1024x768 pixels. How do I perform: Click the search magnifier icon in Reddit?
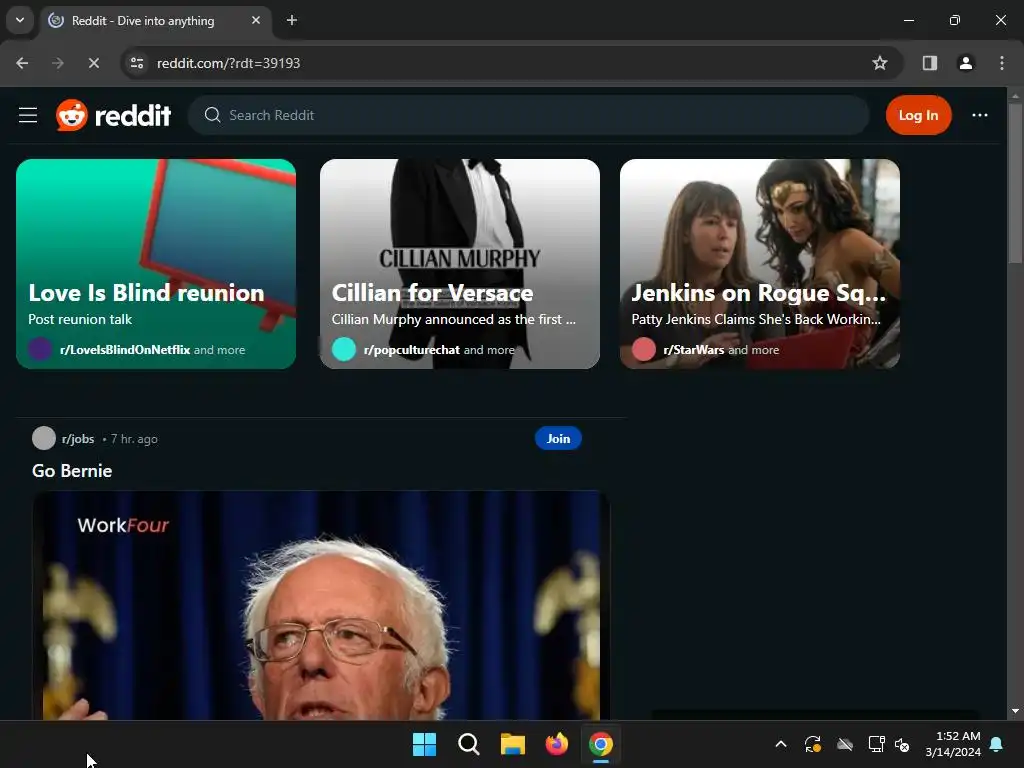pyautogui.click(x=212, y=115)
